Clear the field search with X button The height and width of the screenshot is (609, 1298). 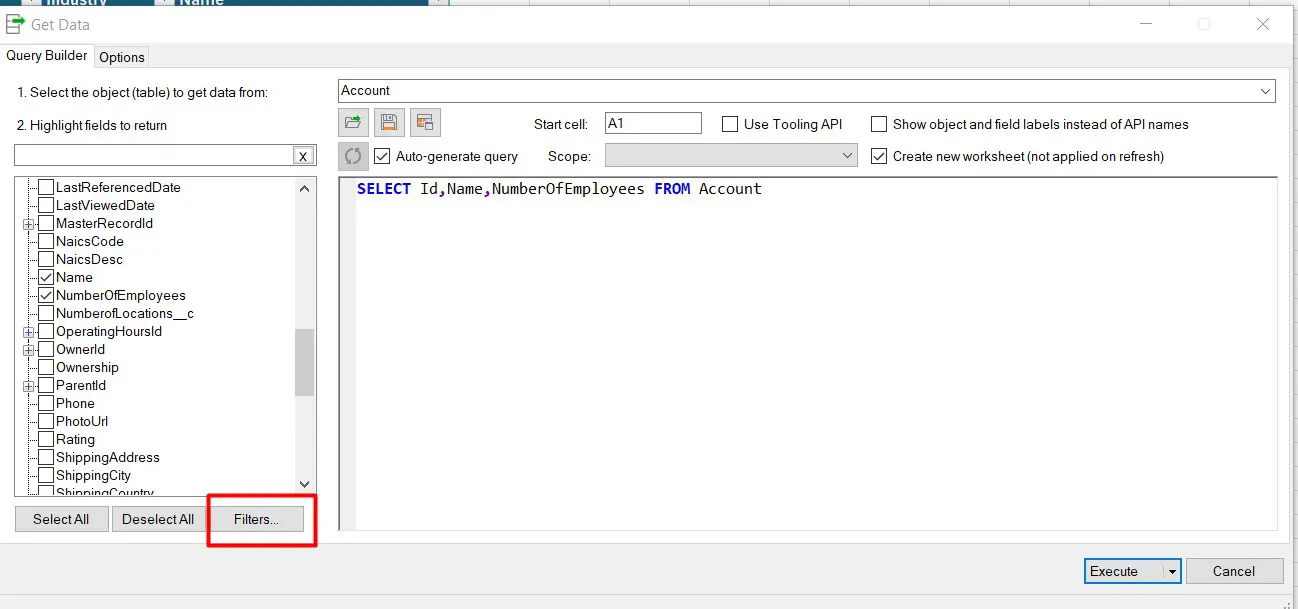point(303,155)
